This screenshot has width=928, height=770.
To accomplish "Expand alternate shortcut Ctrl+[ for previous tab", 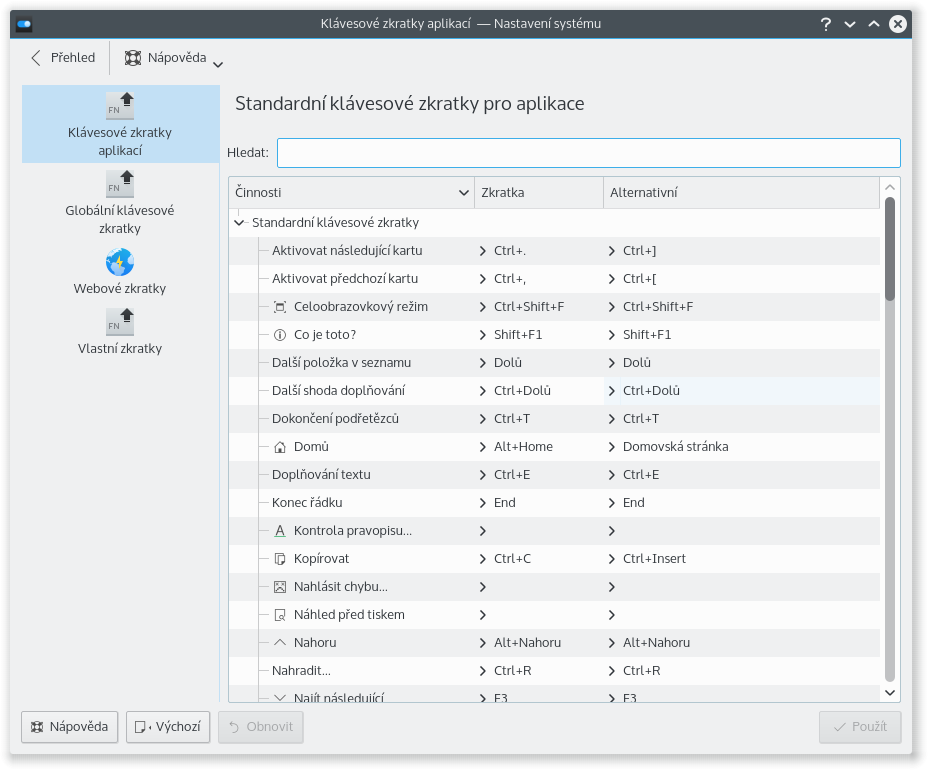I will (x=612, y=279).
